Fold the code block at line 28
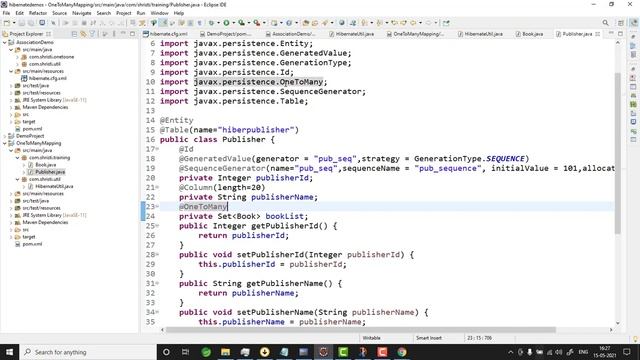 [158, 255]
